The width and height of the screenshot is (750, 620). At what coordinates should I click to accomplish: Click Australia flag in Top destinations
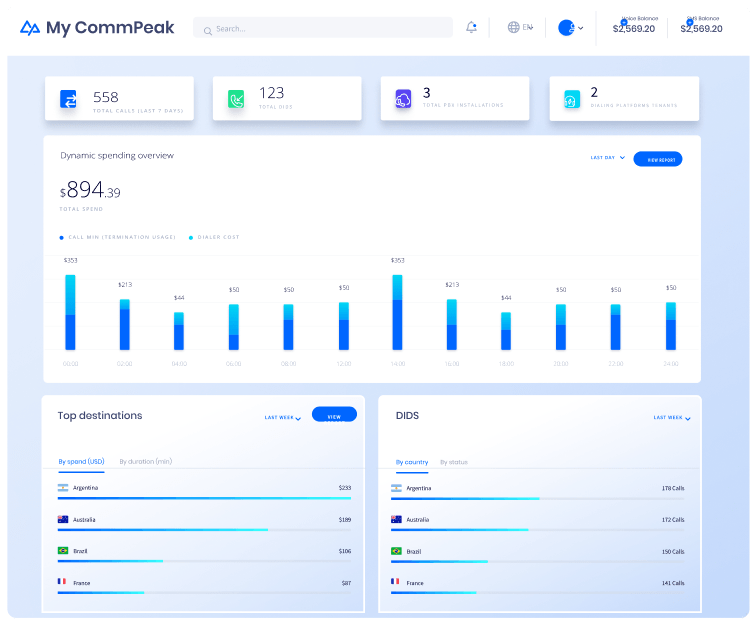click(x=63, y=519)
